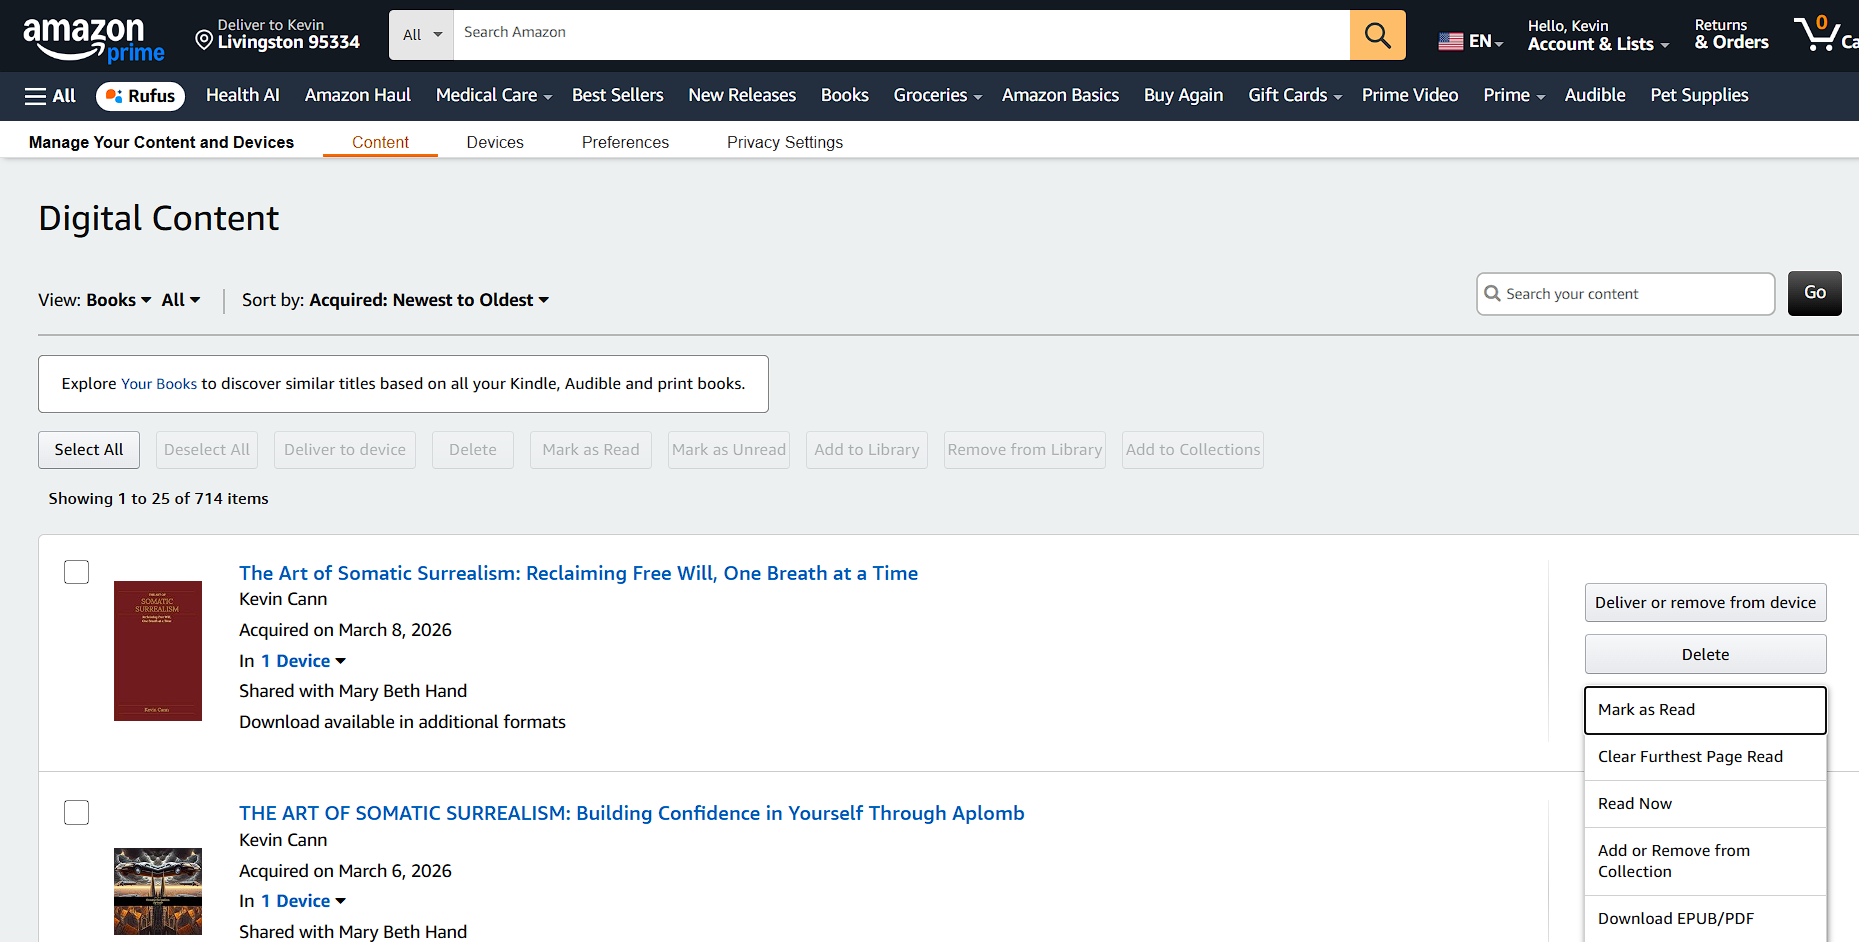1859x942 pixels.
Task: Expand the Medical Care menu
Action: click(x=494, y=95)
